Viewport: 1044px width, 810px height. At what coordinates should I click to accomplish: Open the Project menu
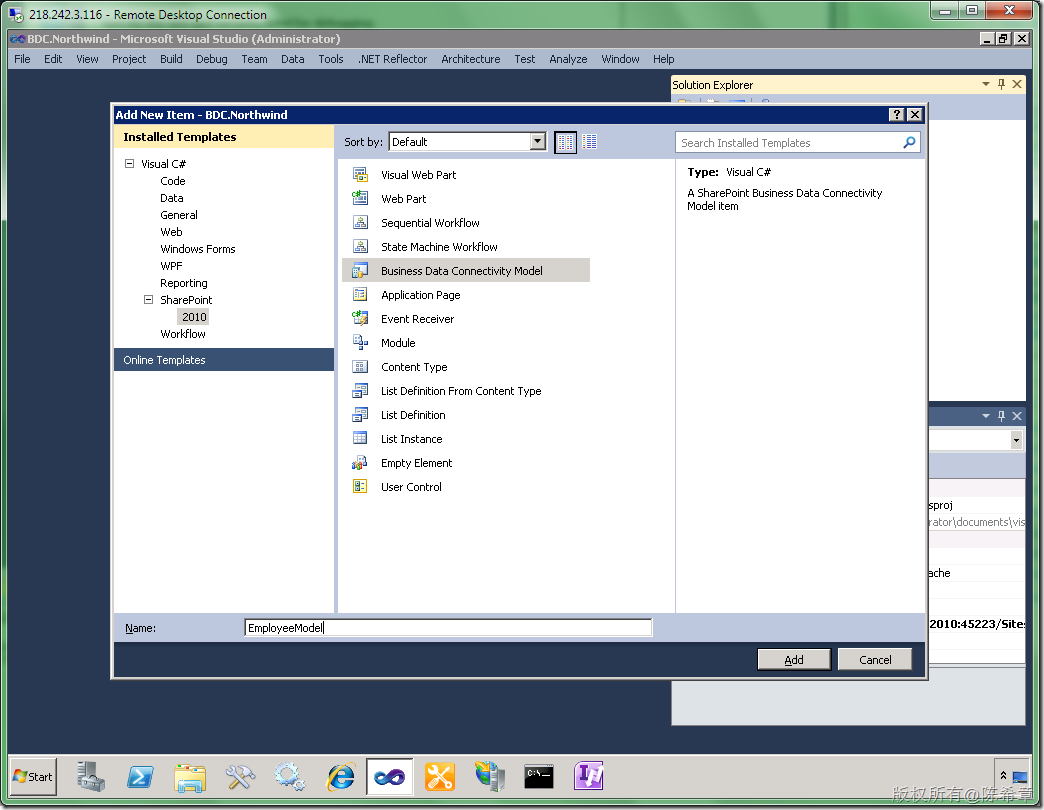129,59
